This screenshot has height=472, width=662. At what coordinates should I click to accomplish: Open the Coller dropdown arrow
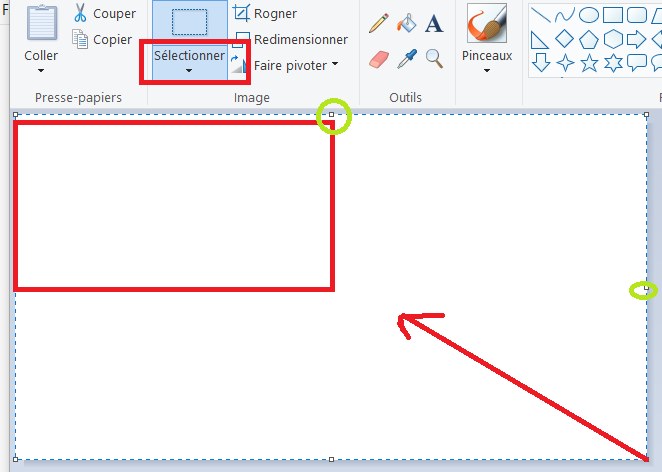(41, 71)
